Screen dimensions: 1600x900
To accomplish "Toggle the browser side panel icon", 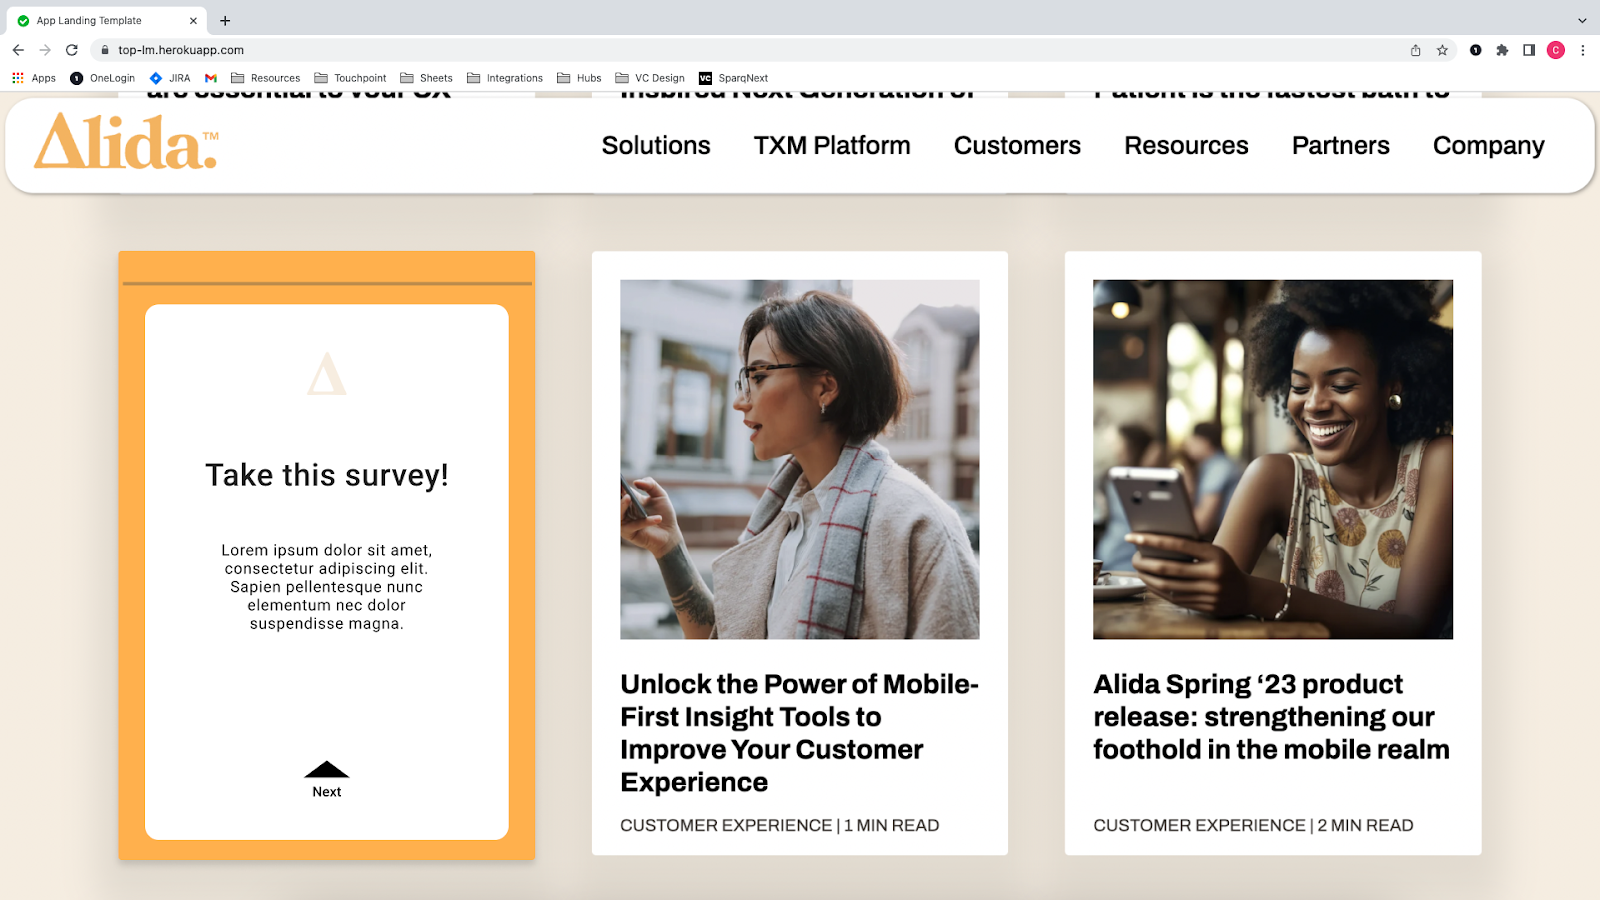I will [x=1529, y=50].
